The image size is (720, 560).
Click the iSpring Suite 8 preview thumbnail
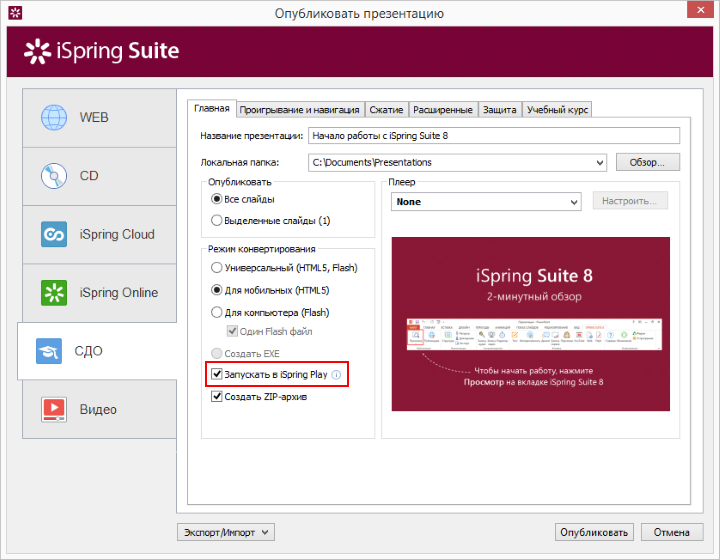[530, 324]
